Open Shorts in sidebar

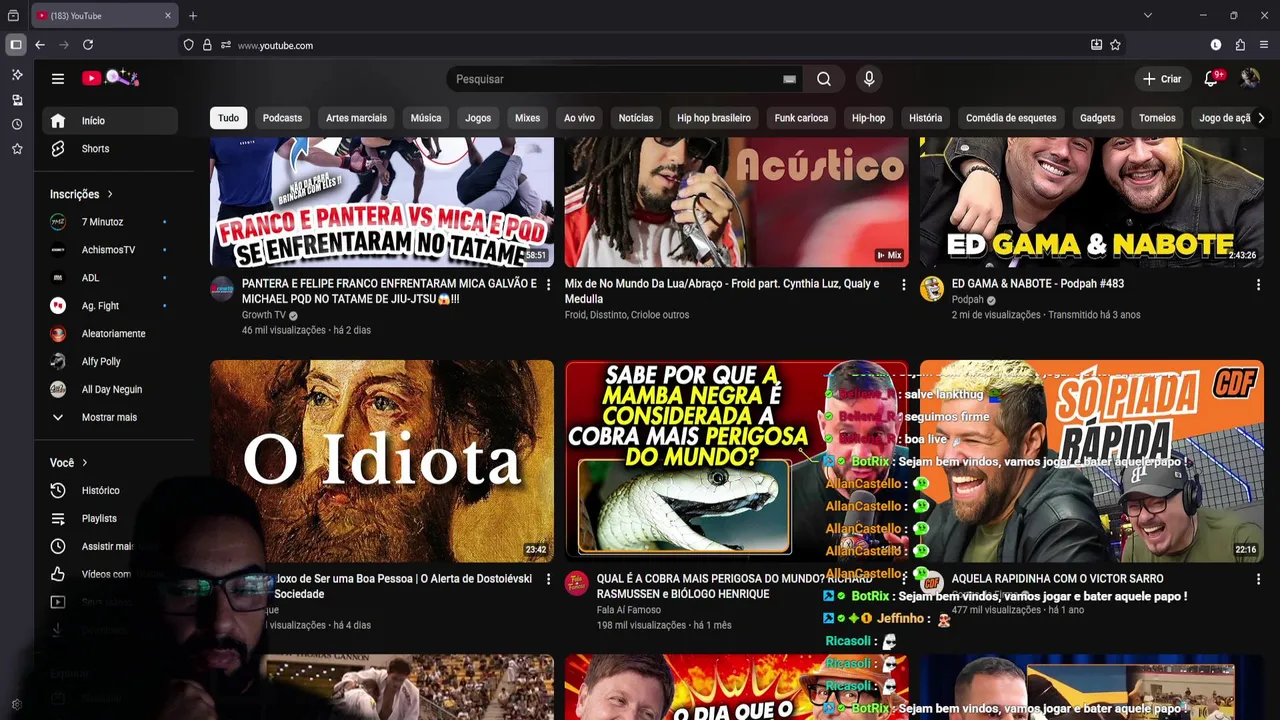[110, 149]
